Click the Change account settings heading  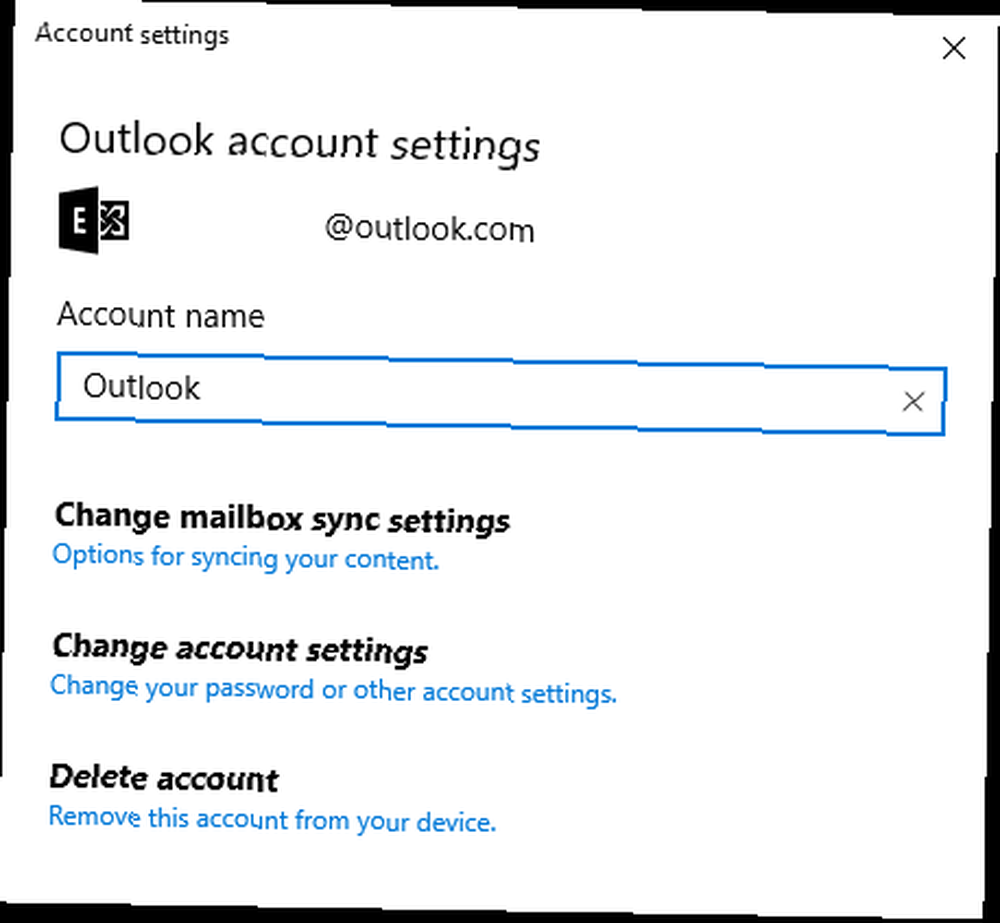pyautogui.click(x=240, y=649)
